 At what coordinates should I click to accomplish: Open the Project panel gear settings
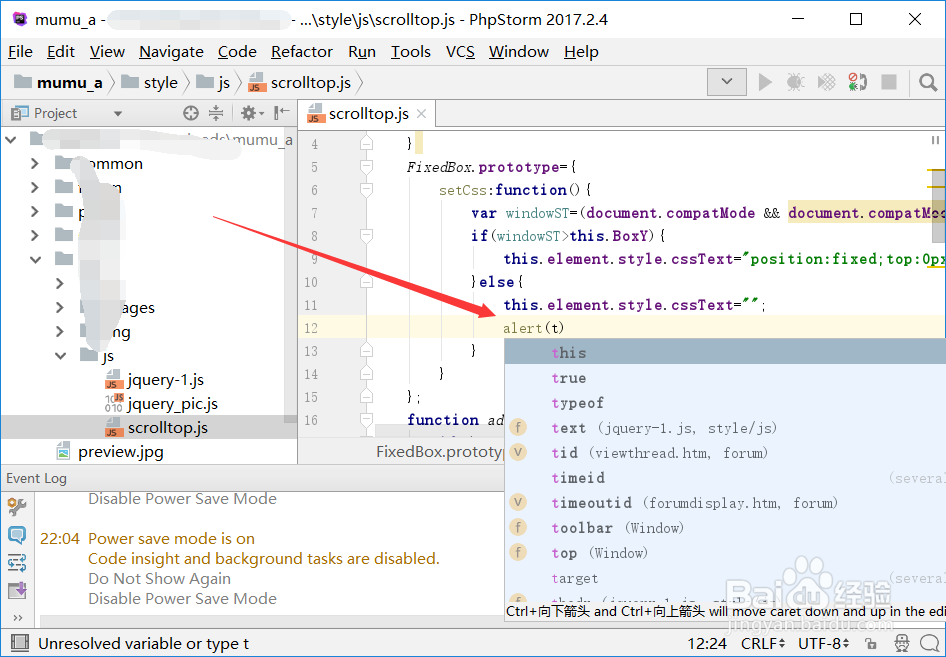[252, 113]
